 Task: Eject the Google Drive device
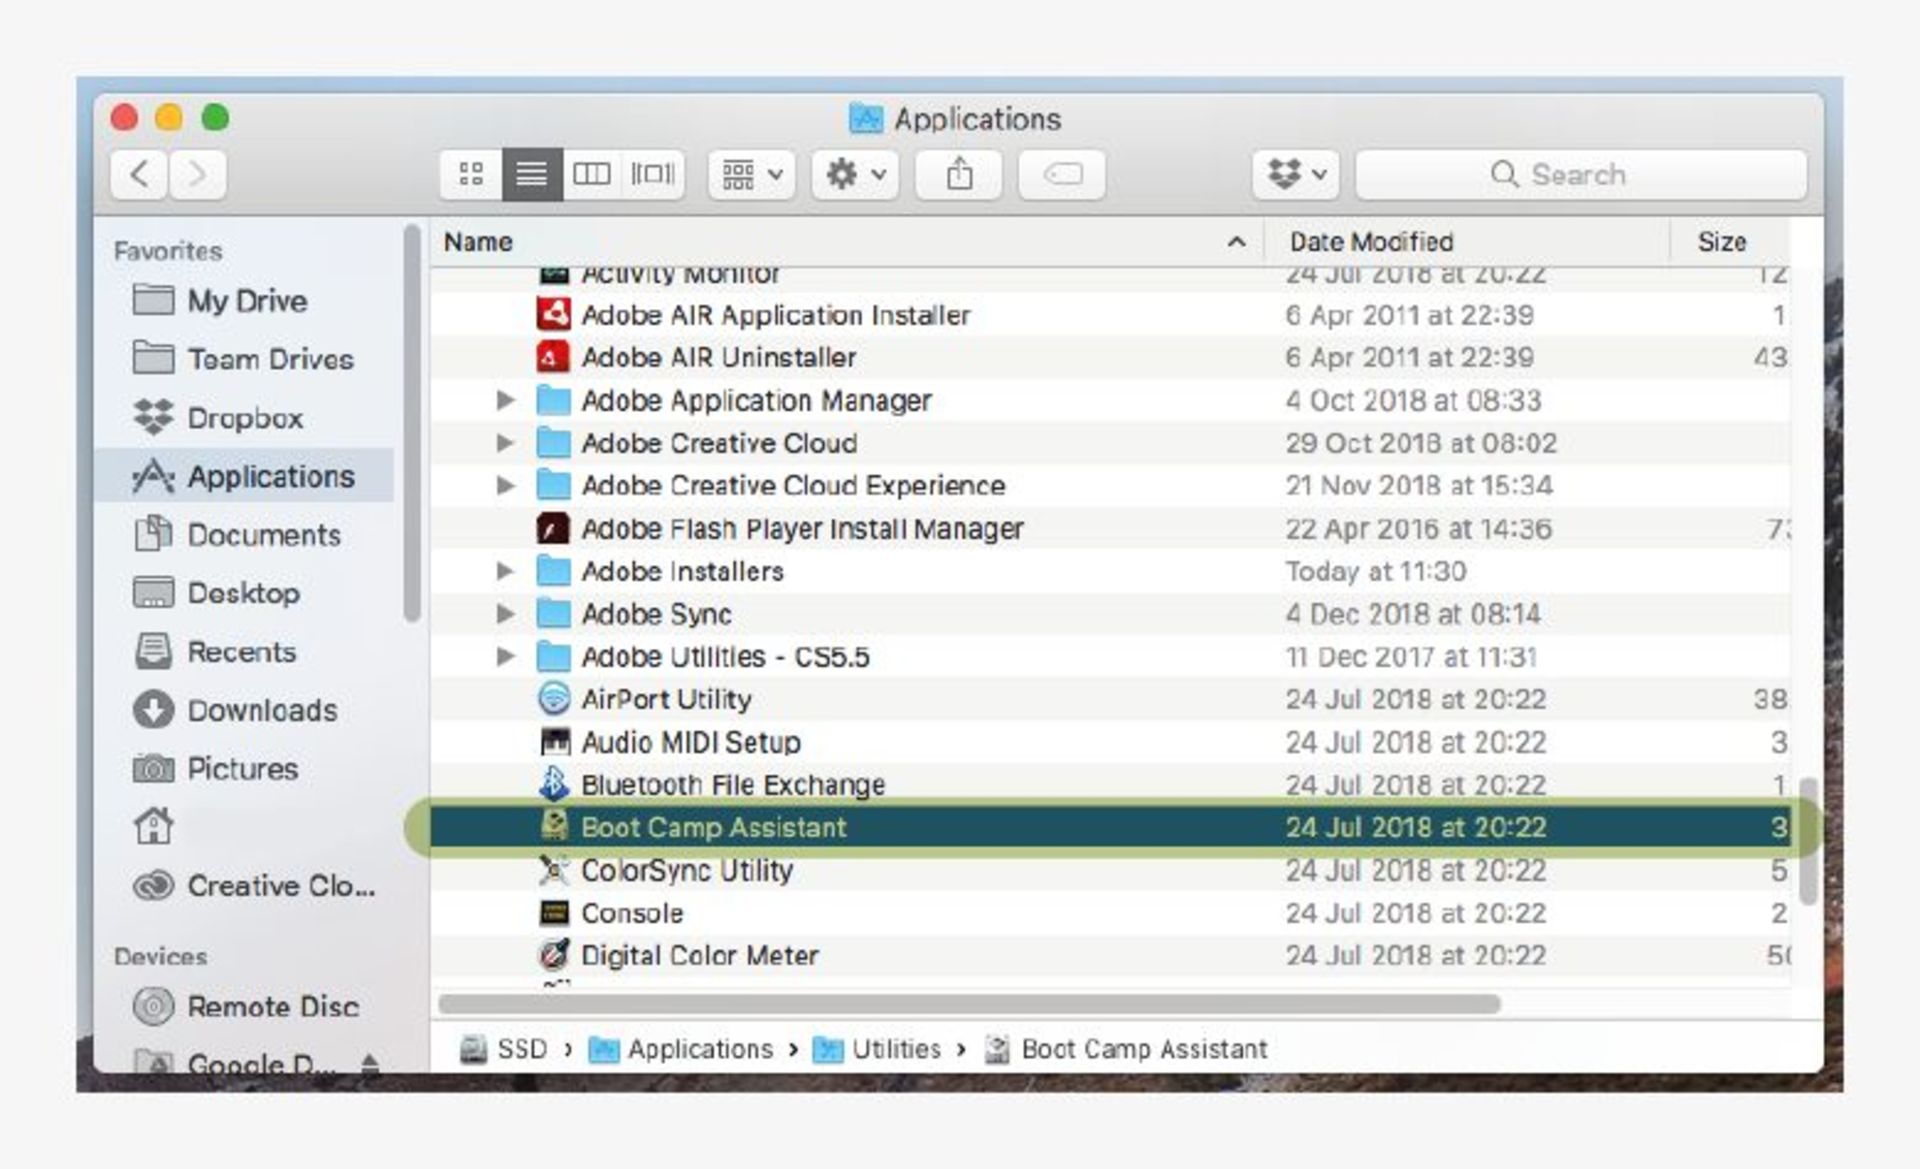[x=370, y=1063]
